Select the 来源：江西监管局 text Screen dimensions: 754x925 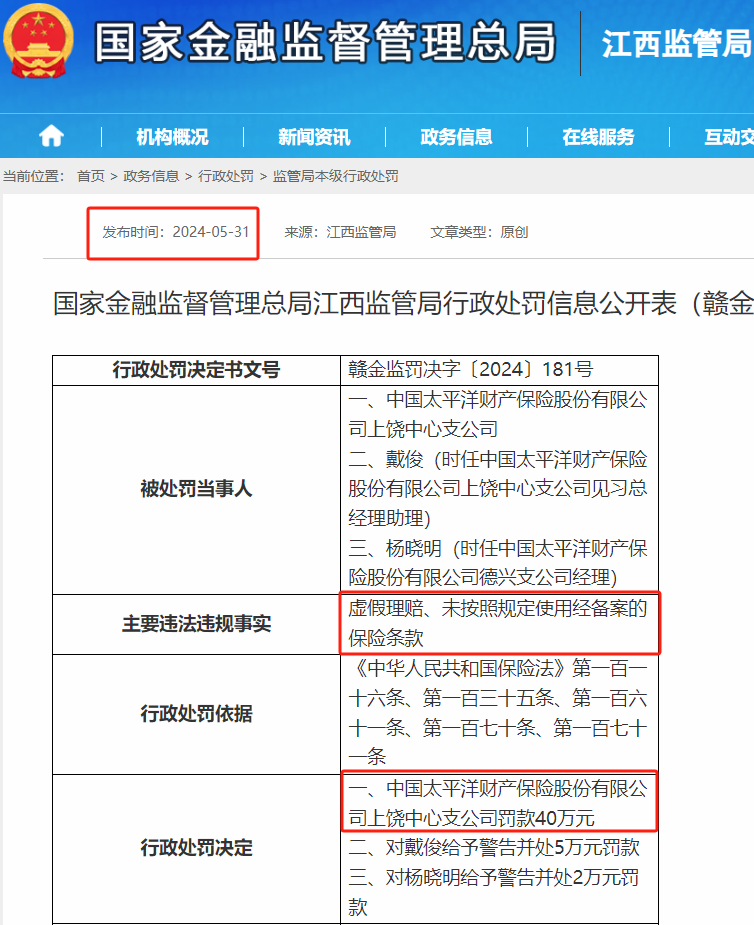pyautogui.click(x=340, y=232)
